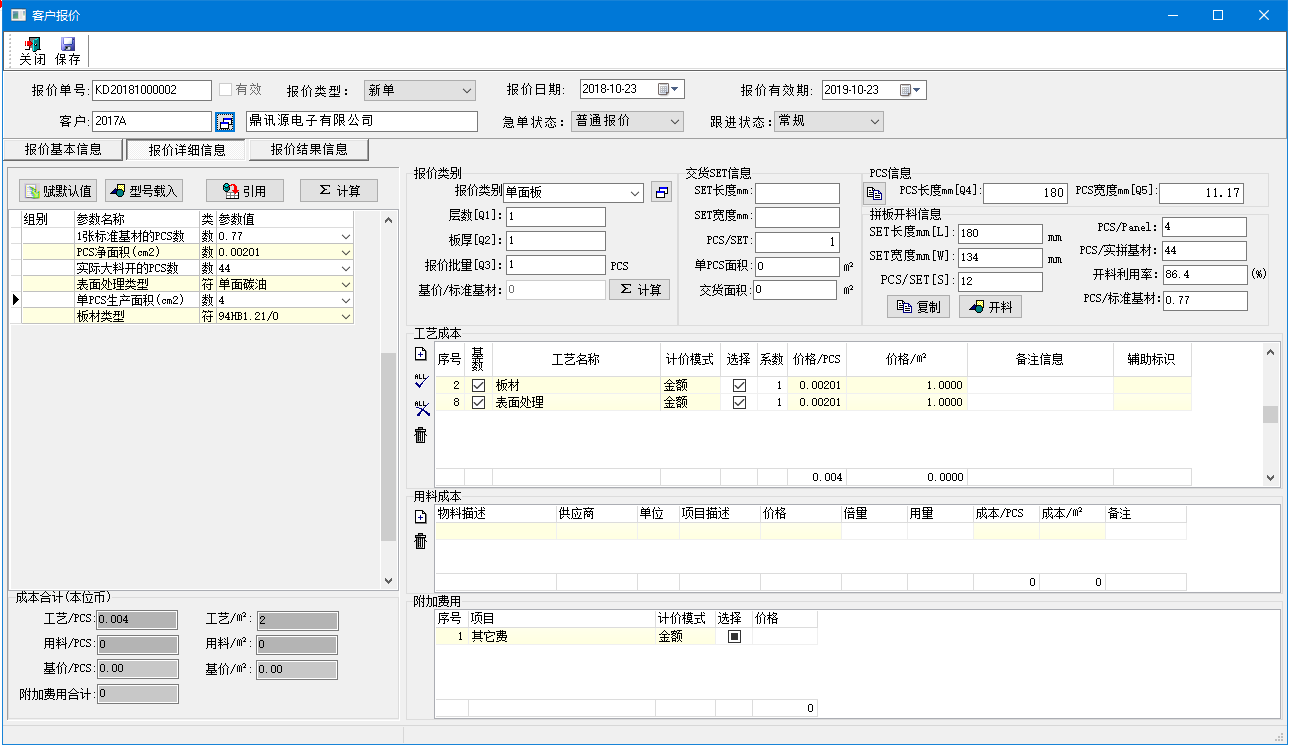This screenshot has width=1289, height=746.
Task: Click 其它费 row in 附加费用
Action: click(x=626, y=636)
